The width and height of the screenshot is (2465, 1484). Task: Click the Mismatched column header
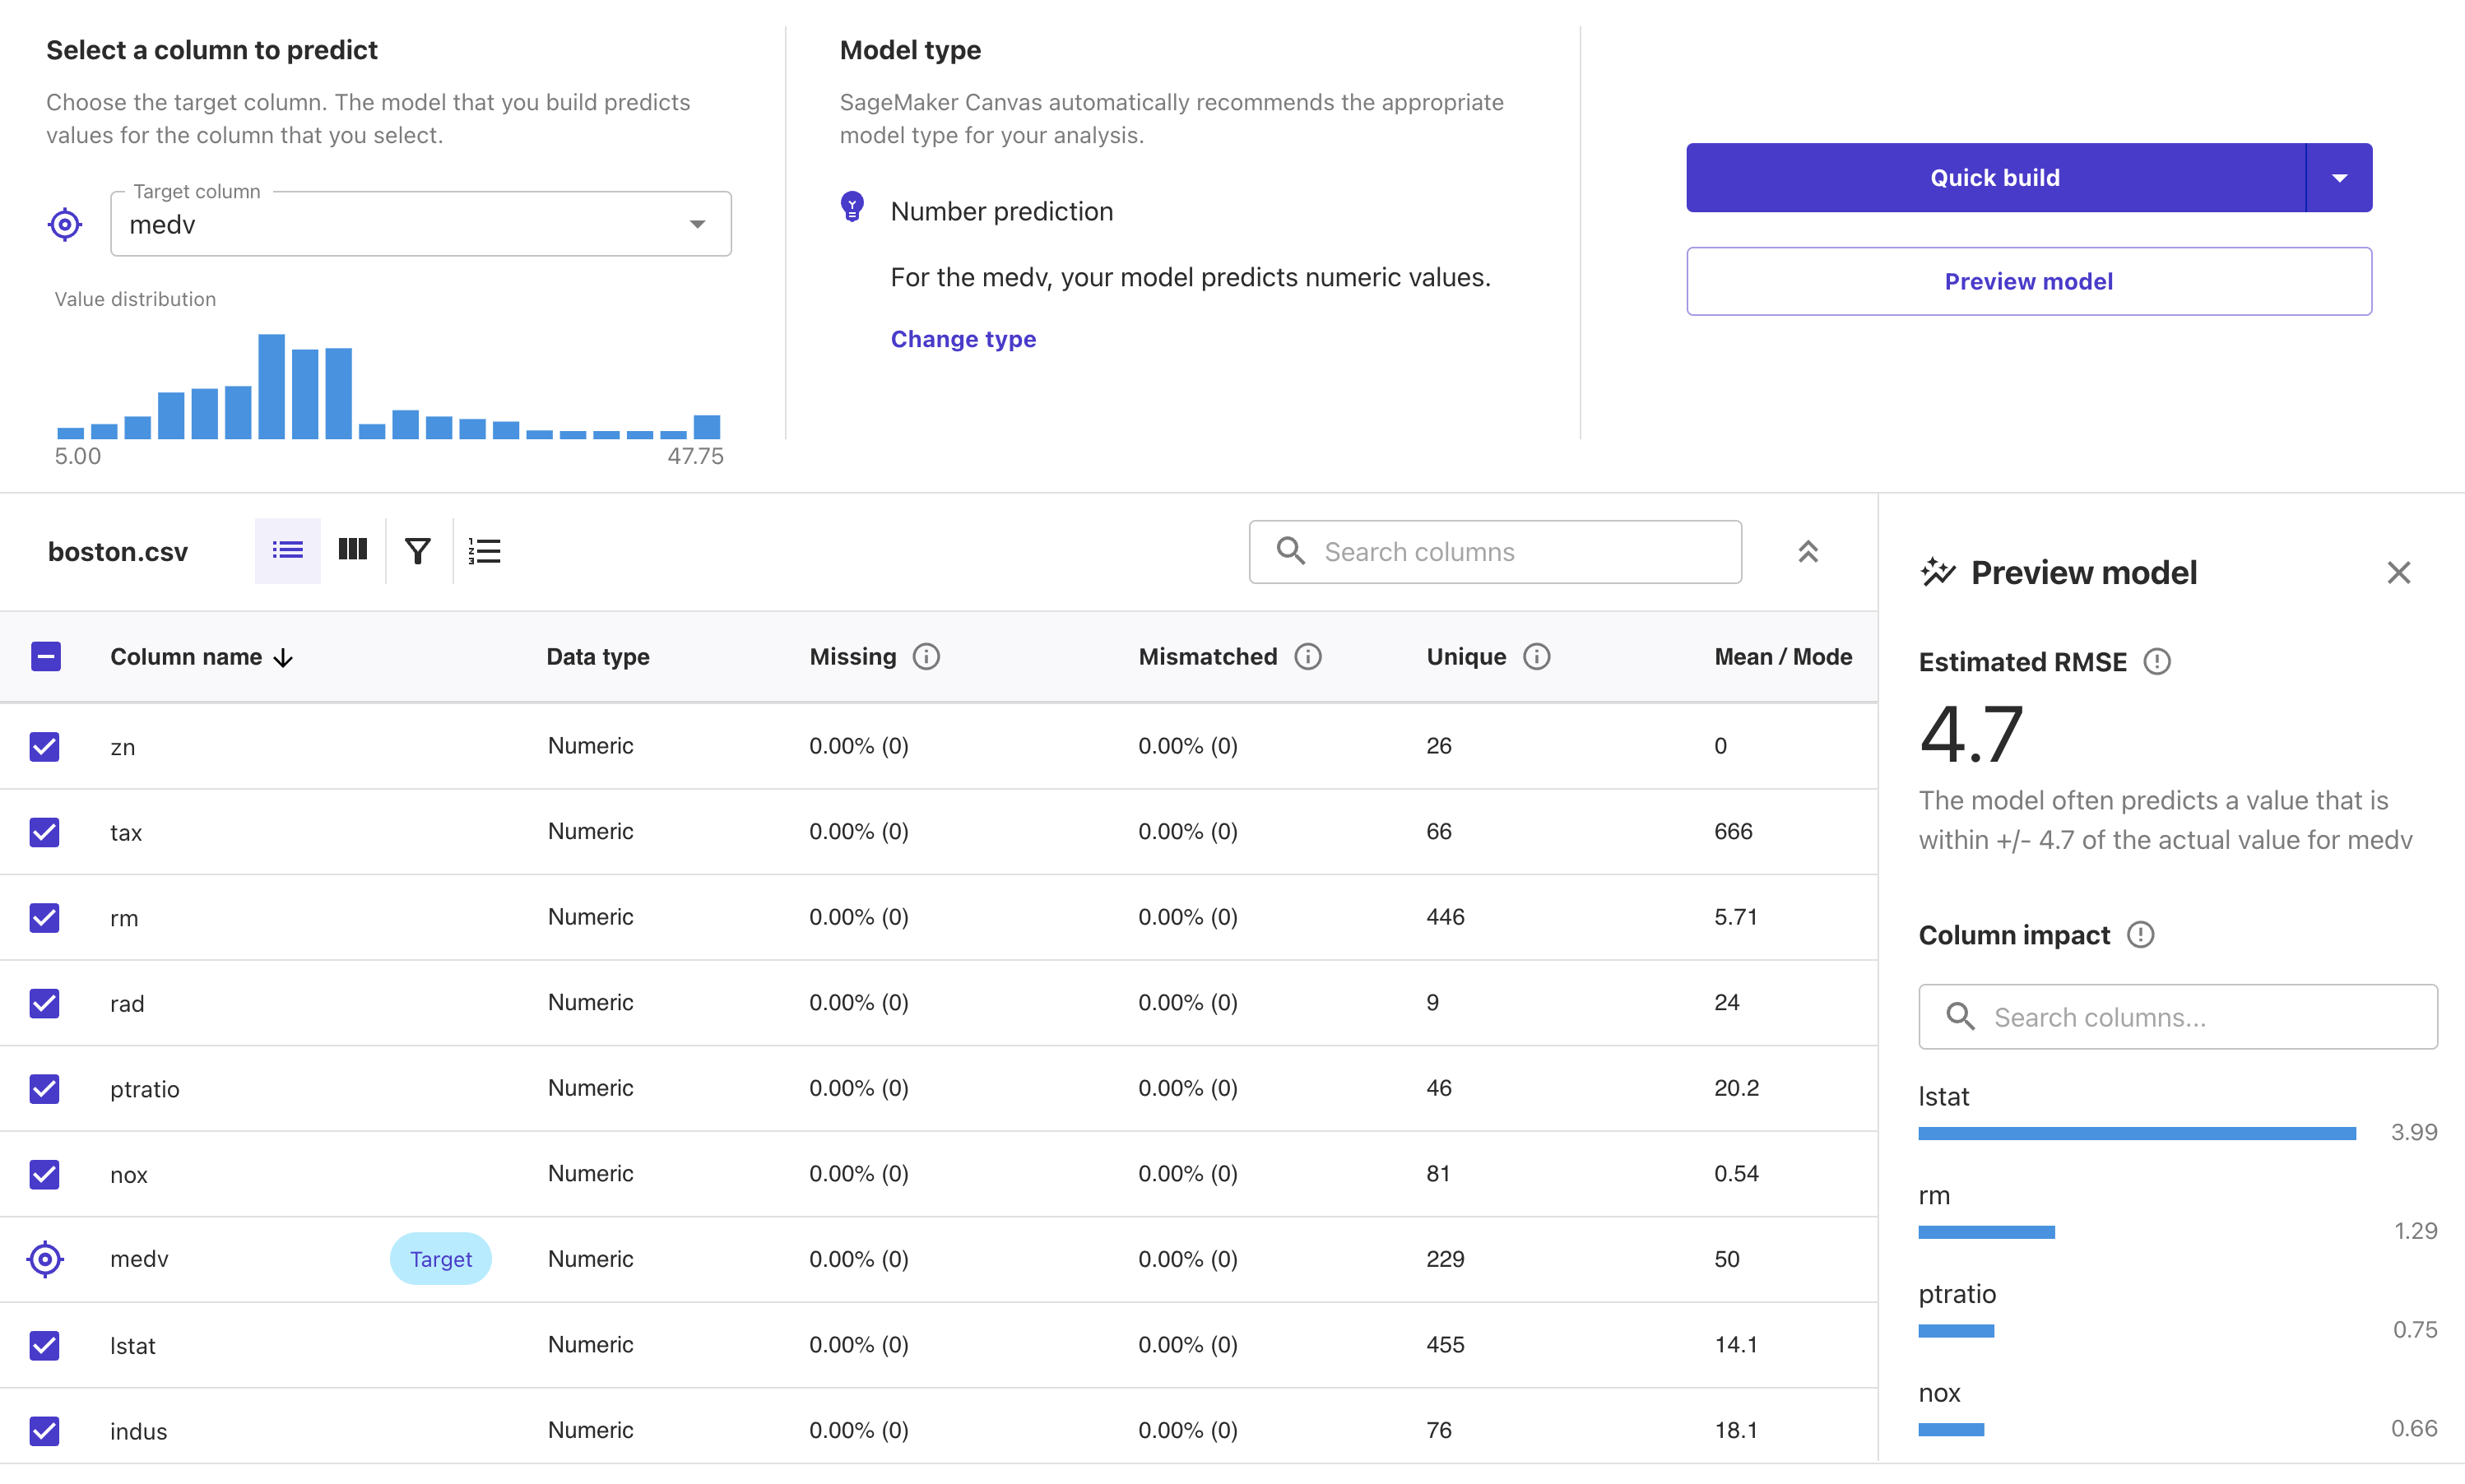1207,657
